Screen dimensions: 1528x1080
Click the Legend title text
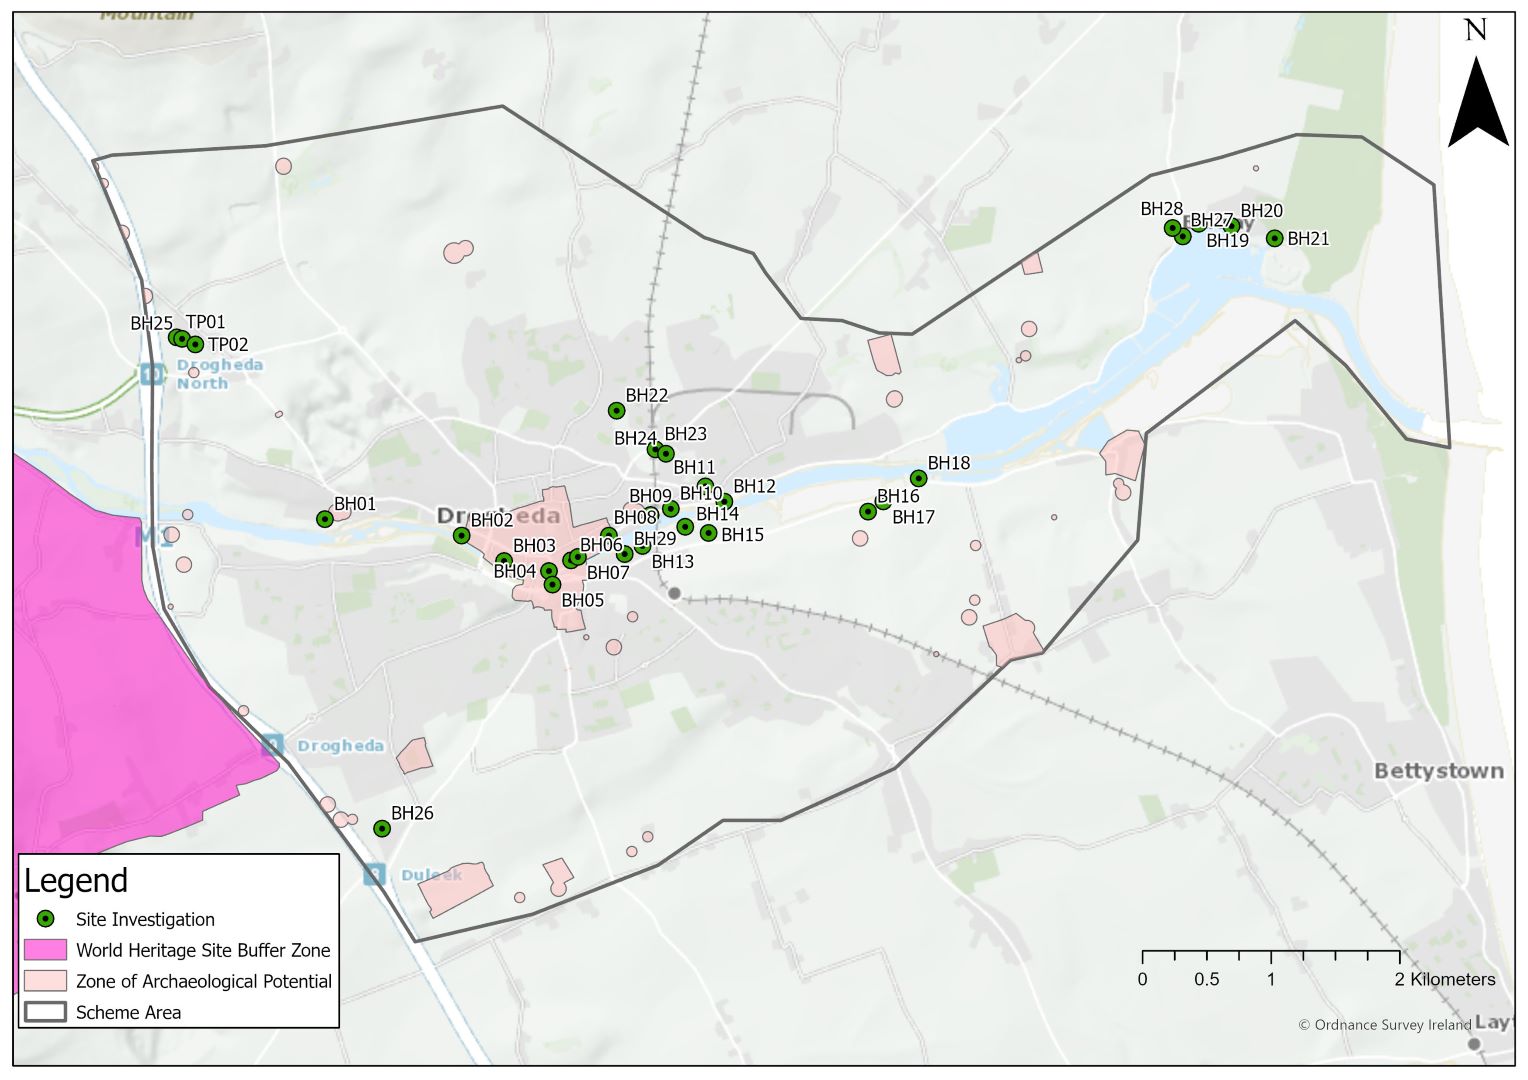click(76, 881)
